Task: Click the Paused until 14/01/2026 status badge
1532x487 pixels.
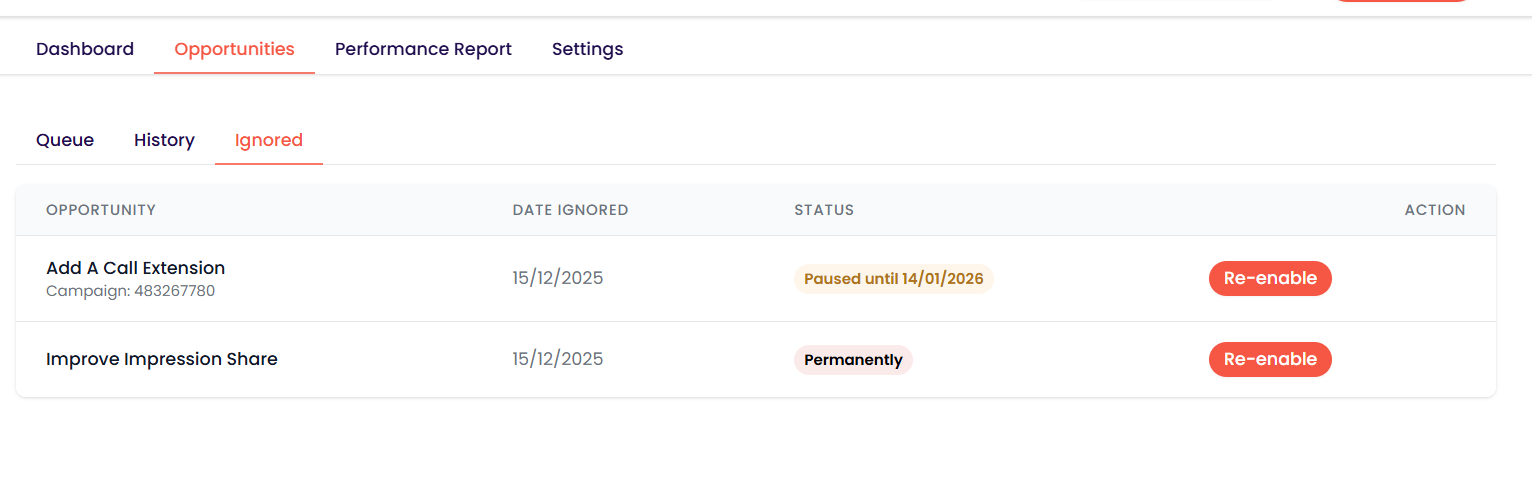Action: [893, 278]
